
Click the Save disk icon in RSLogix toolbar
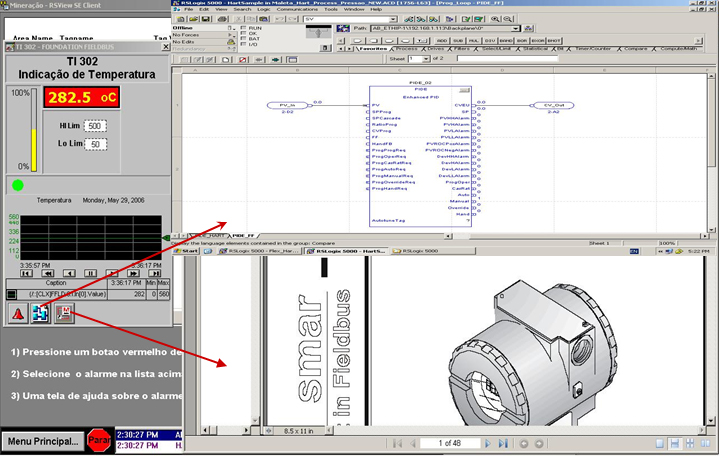pos(205,19)
